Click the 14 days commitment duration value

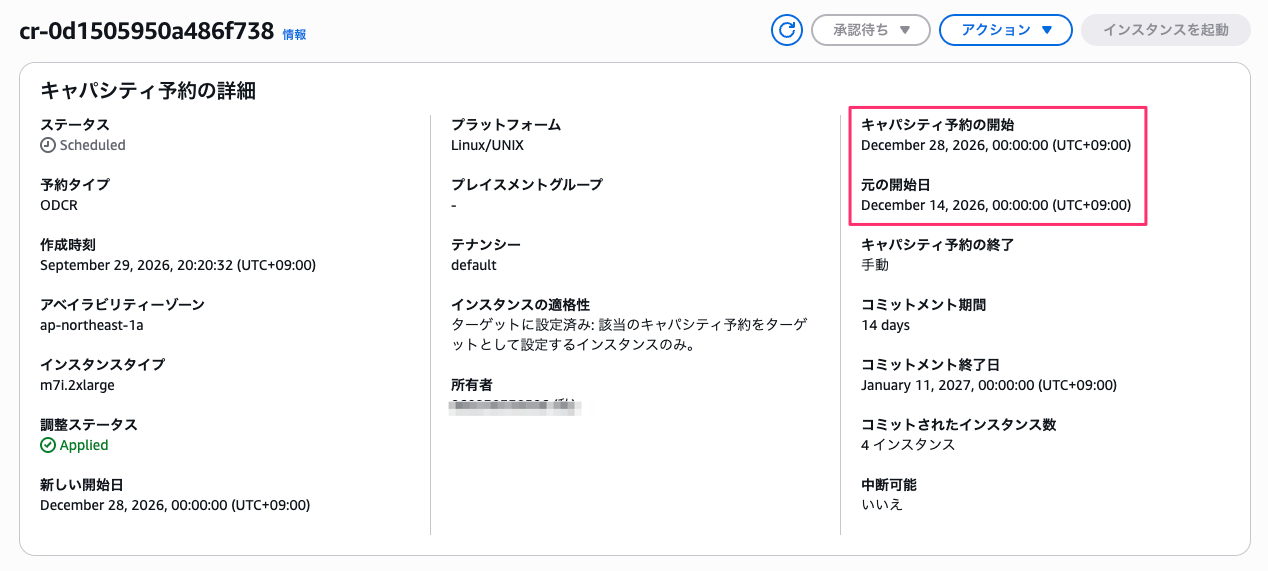(885, 325)
